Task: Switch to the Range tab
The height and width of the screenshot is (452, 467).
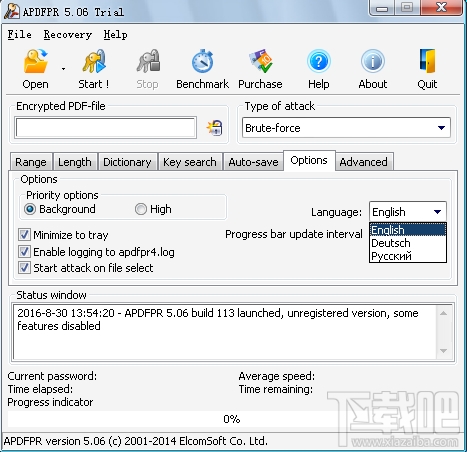Action: (31, 162)
